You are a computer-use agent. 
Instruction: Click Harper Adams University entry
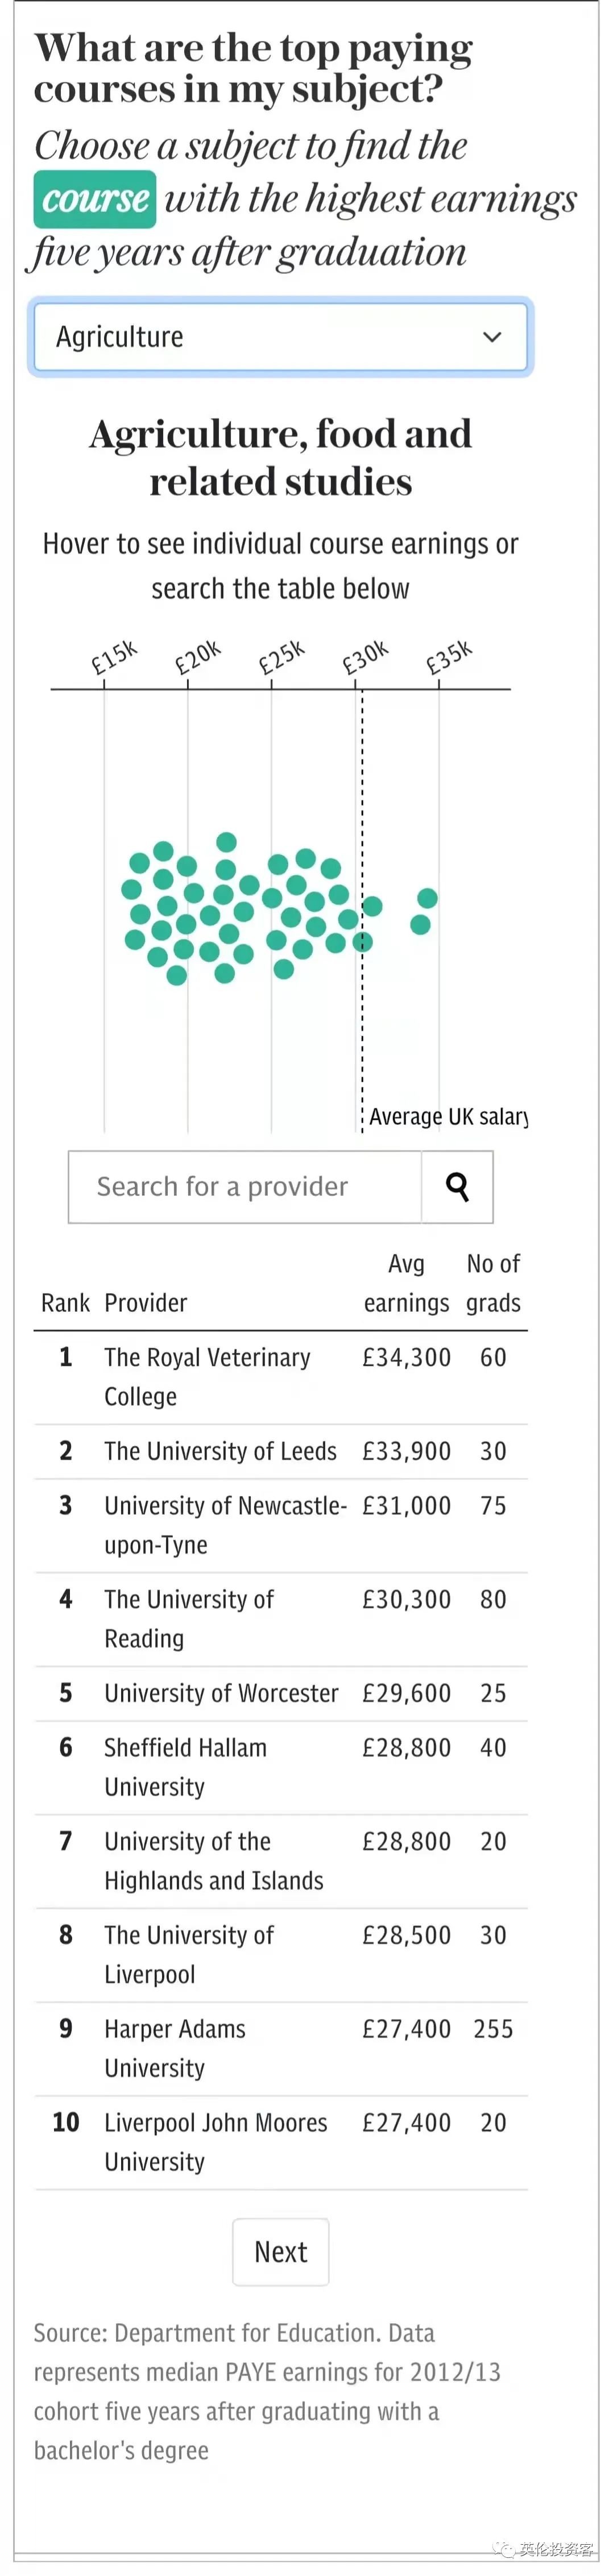175,2048
